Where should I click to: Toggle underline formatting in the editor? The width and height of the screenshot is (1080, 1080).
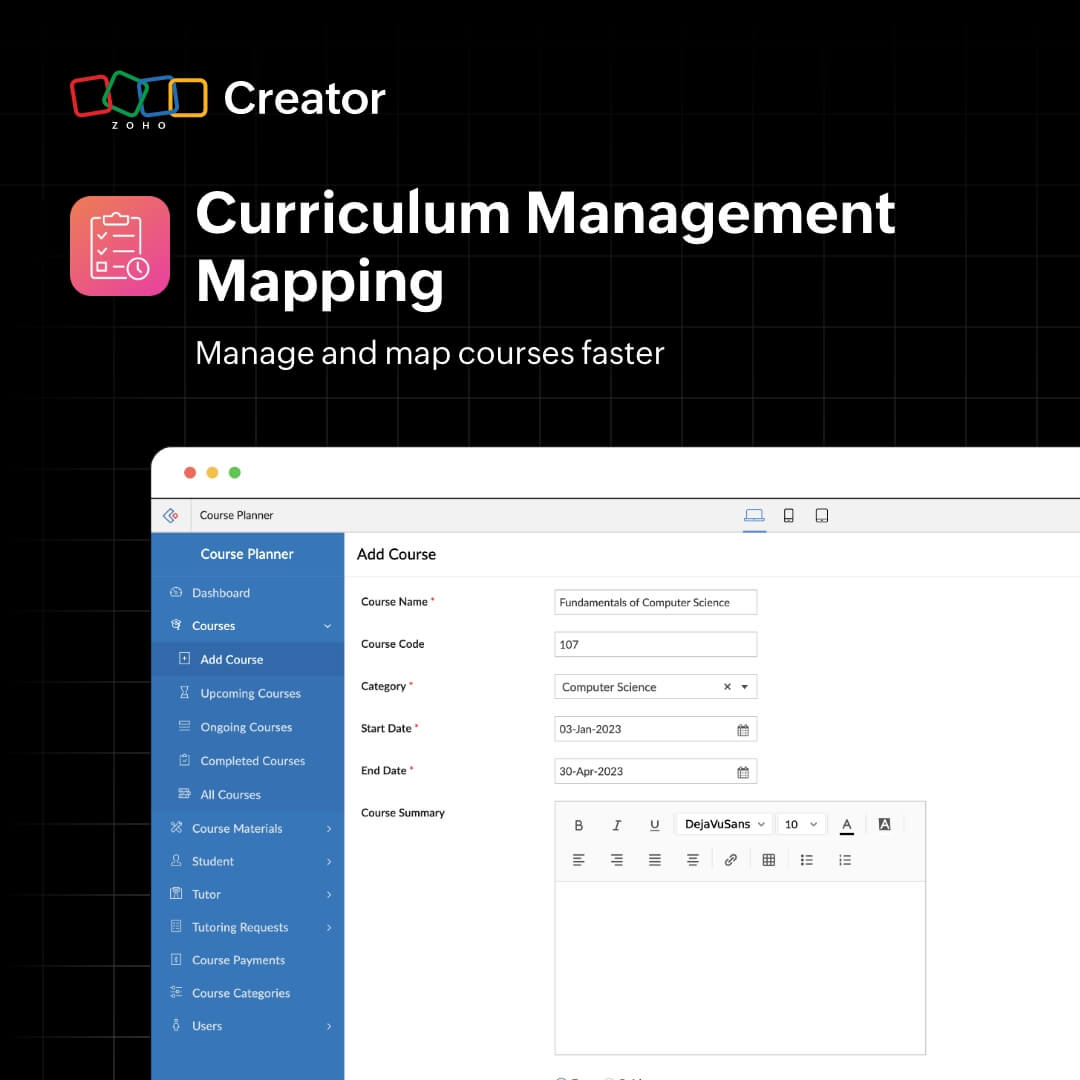(x=654, y=824)
